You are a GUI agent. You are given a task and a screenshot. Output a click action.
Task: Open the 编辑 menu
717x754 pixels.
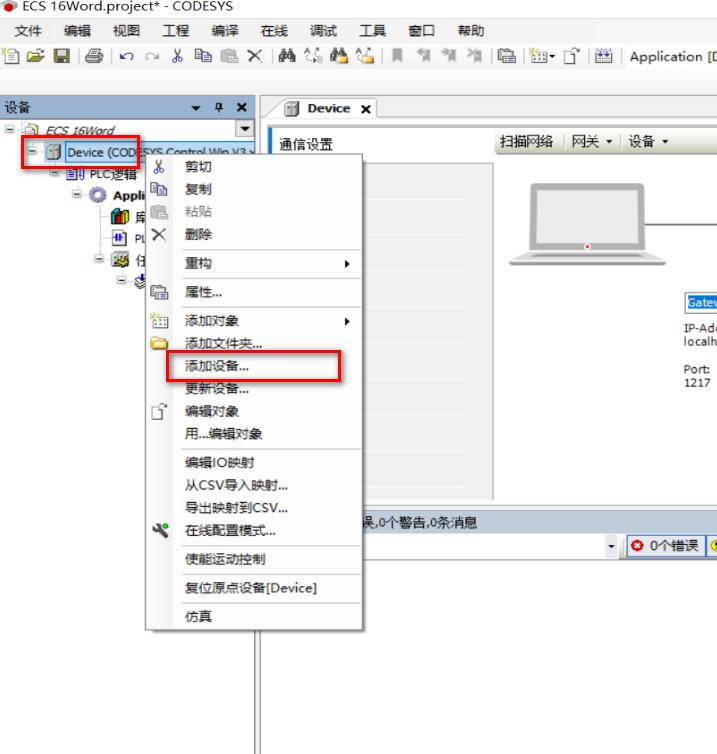77,31
